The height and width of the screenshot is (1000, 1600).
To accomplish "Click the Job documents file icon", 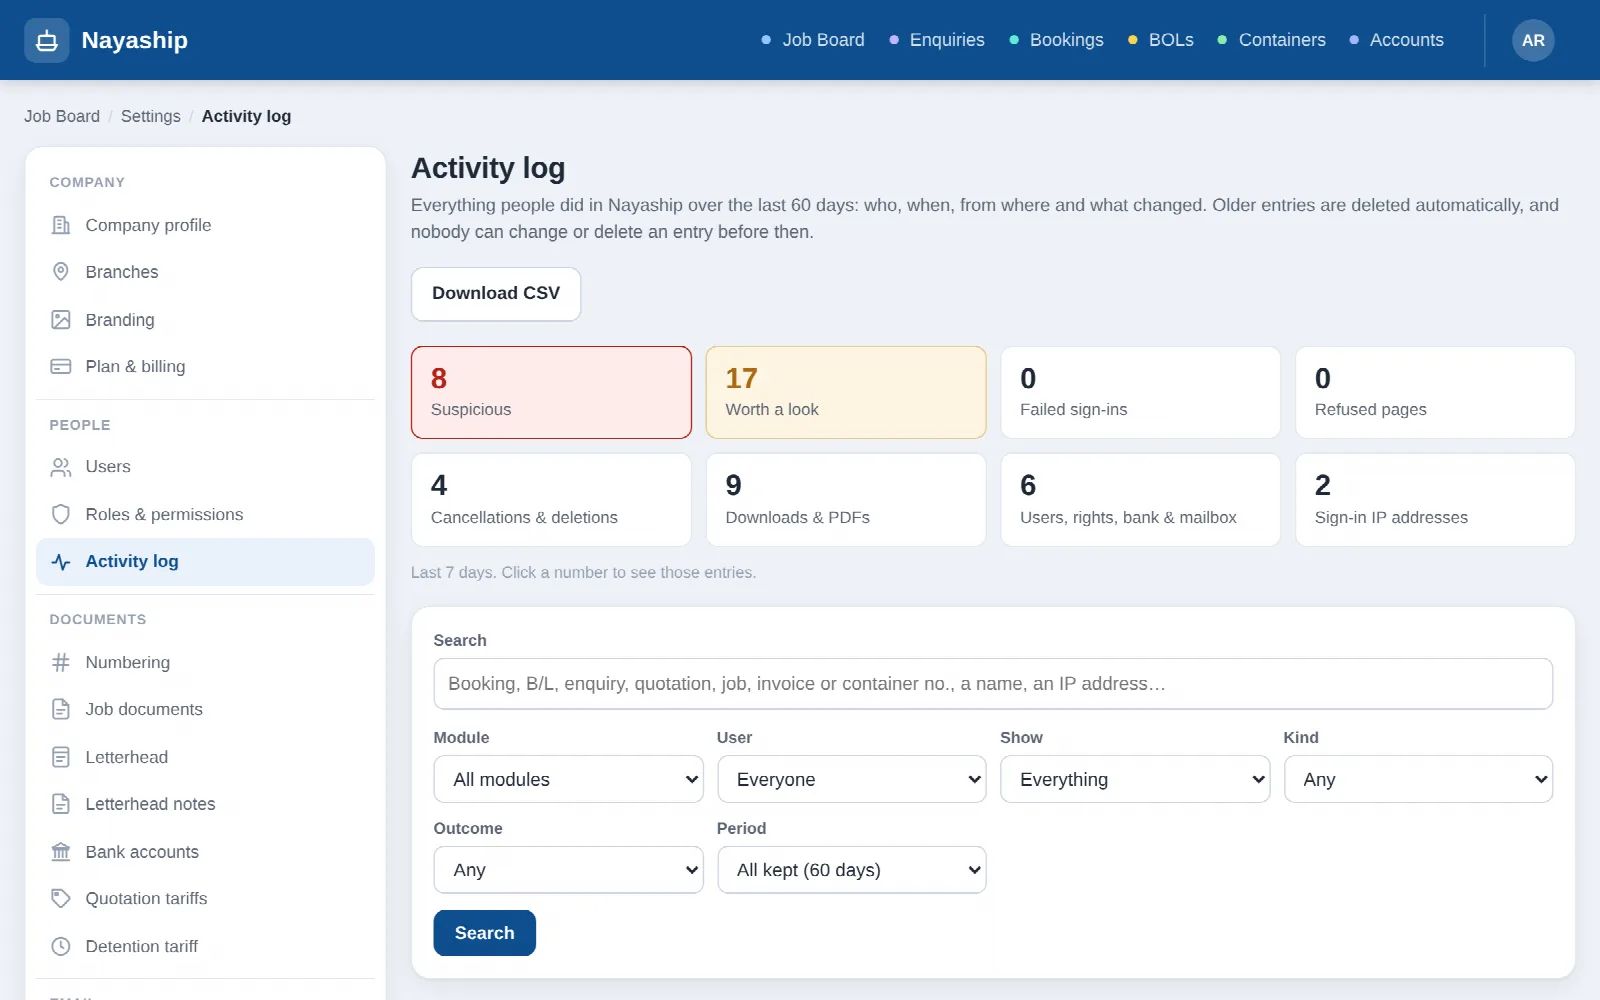I will pos(61,709).
